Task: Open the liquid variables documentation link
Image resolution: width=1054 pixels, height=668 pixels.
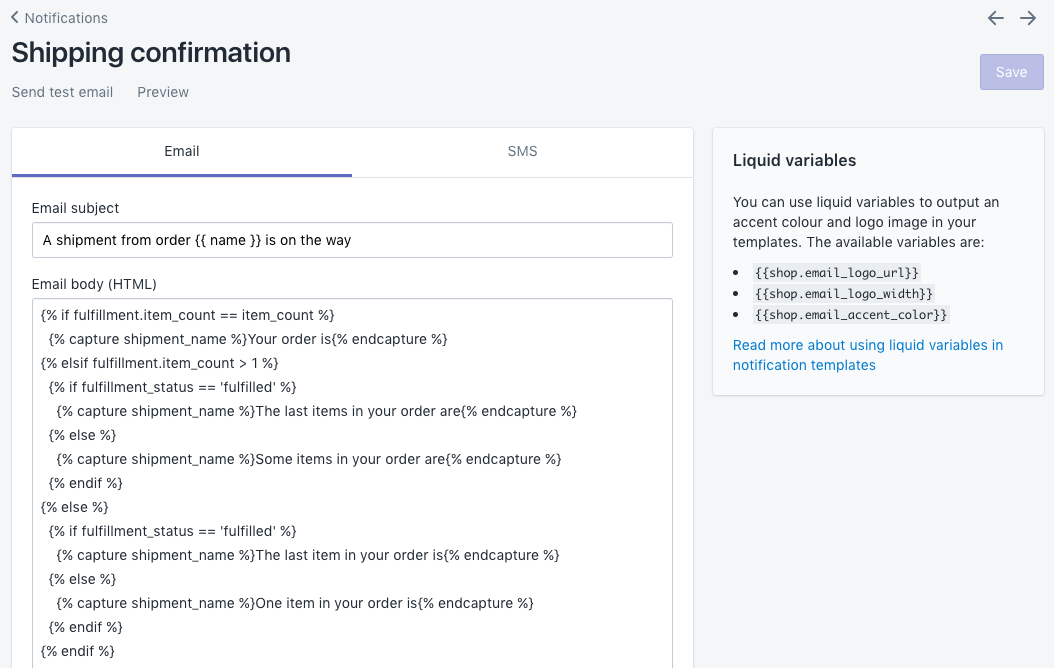Action: 868,355
